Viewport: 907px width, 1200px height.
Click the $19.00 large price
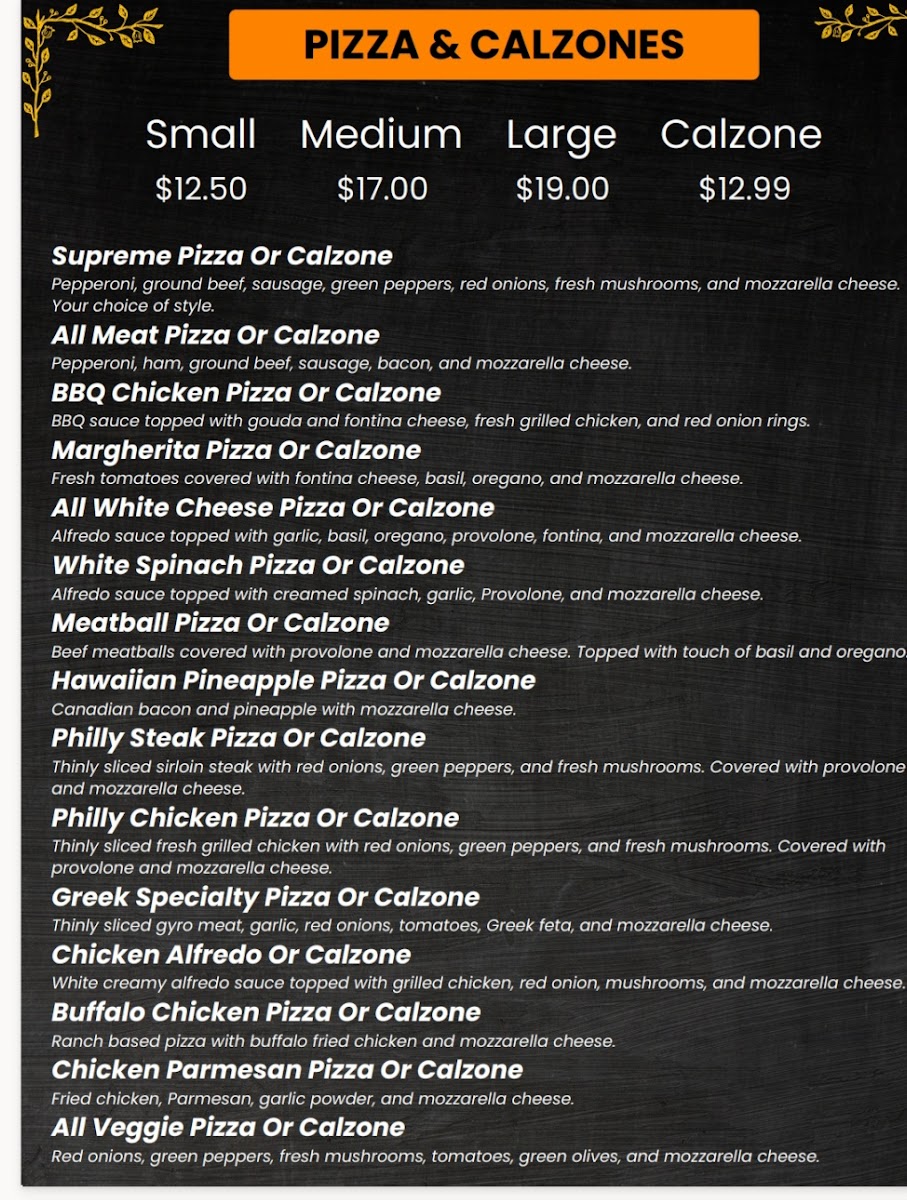tap(562, 189)
